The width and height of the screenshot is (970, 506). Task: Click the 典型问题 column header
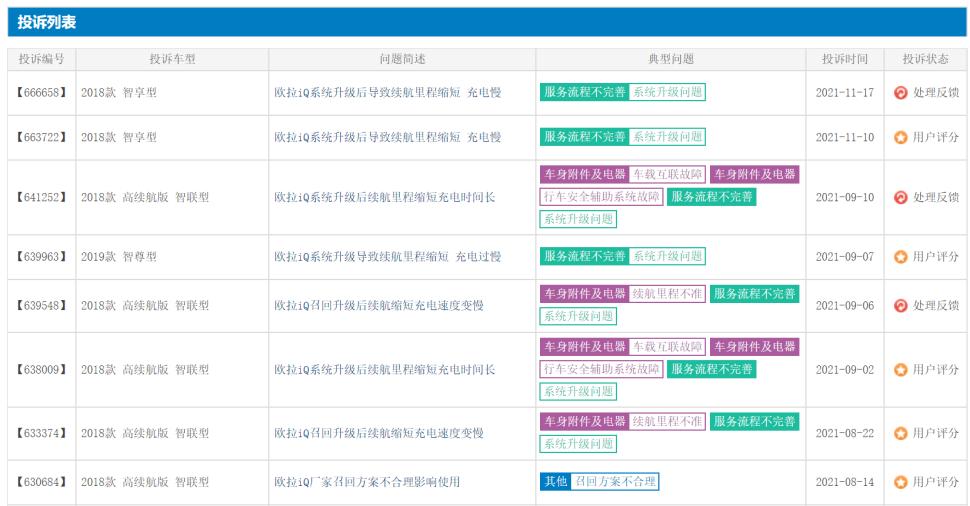671,60
